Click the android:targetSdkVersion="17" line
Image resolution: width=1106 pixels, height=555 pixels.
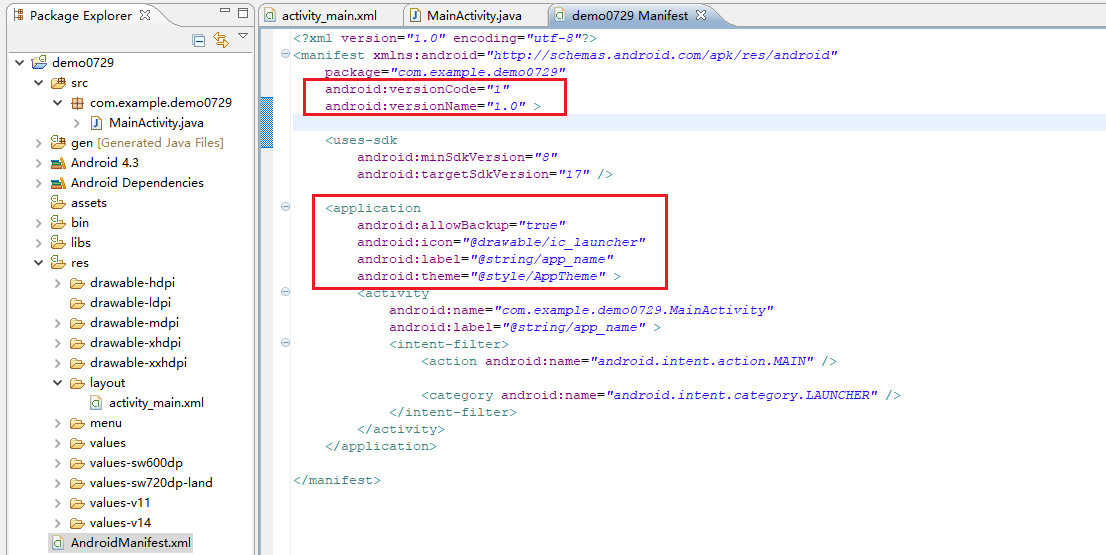tap(485, 174)
